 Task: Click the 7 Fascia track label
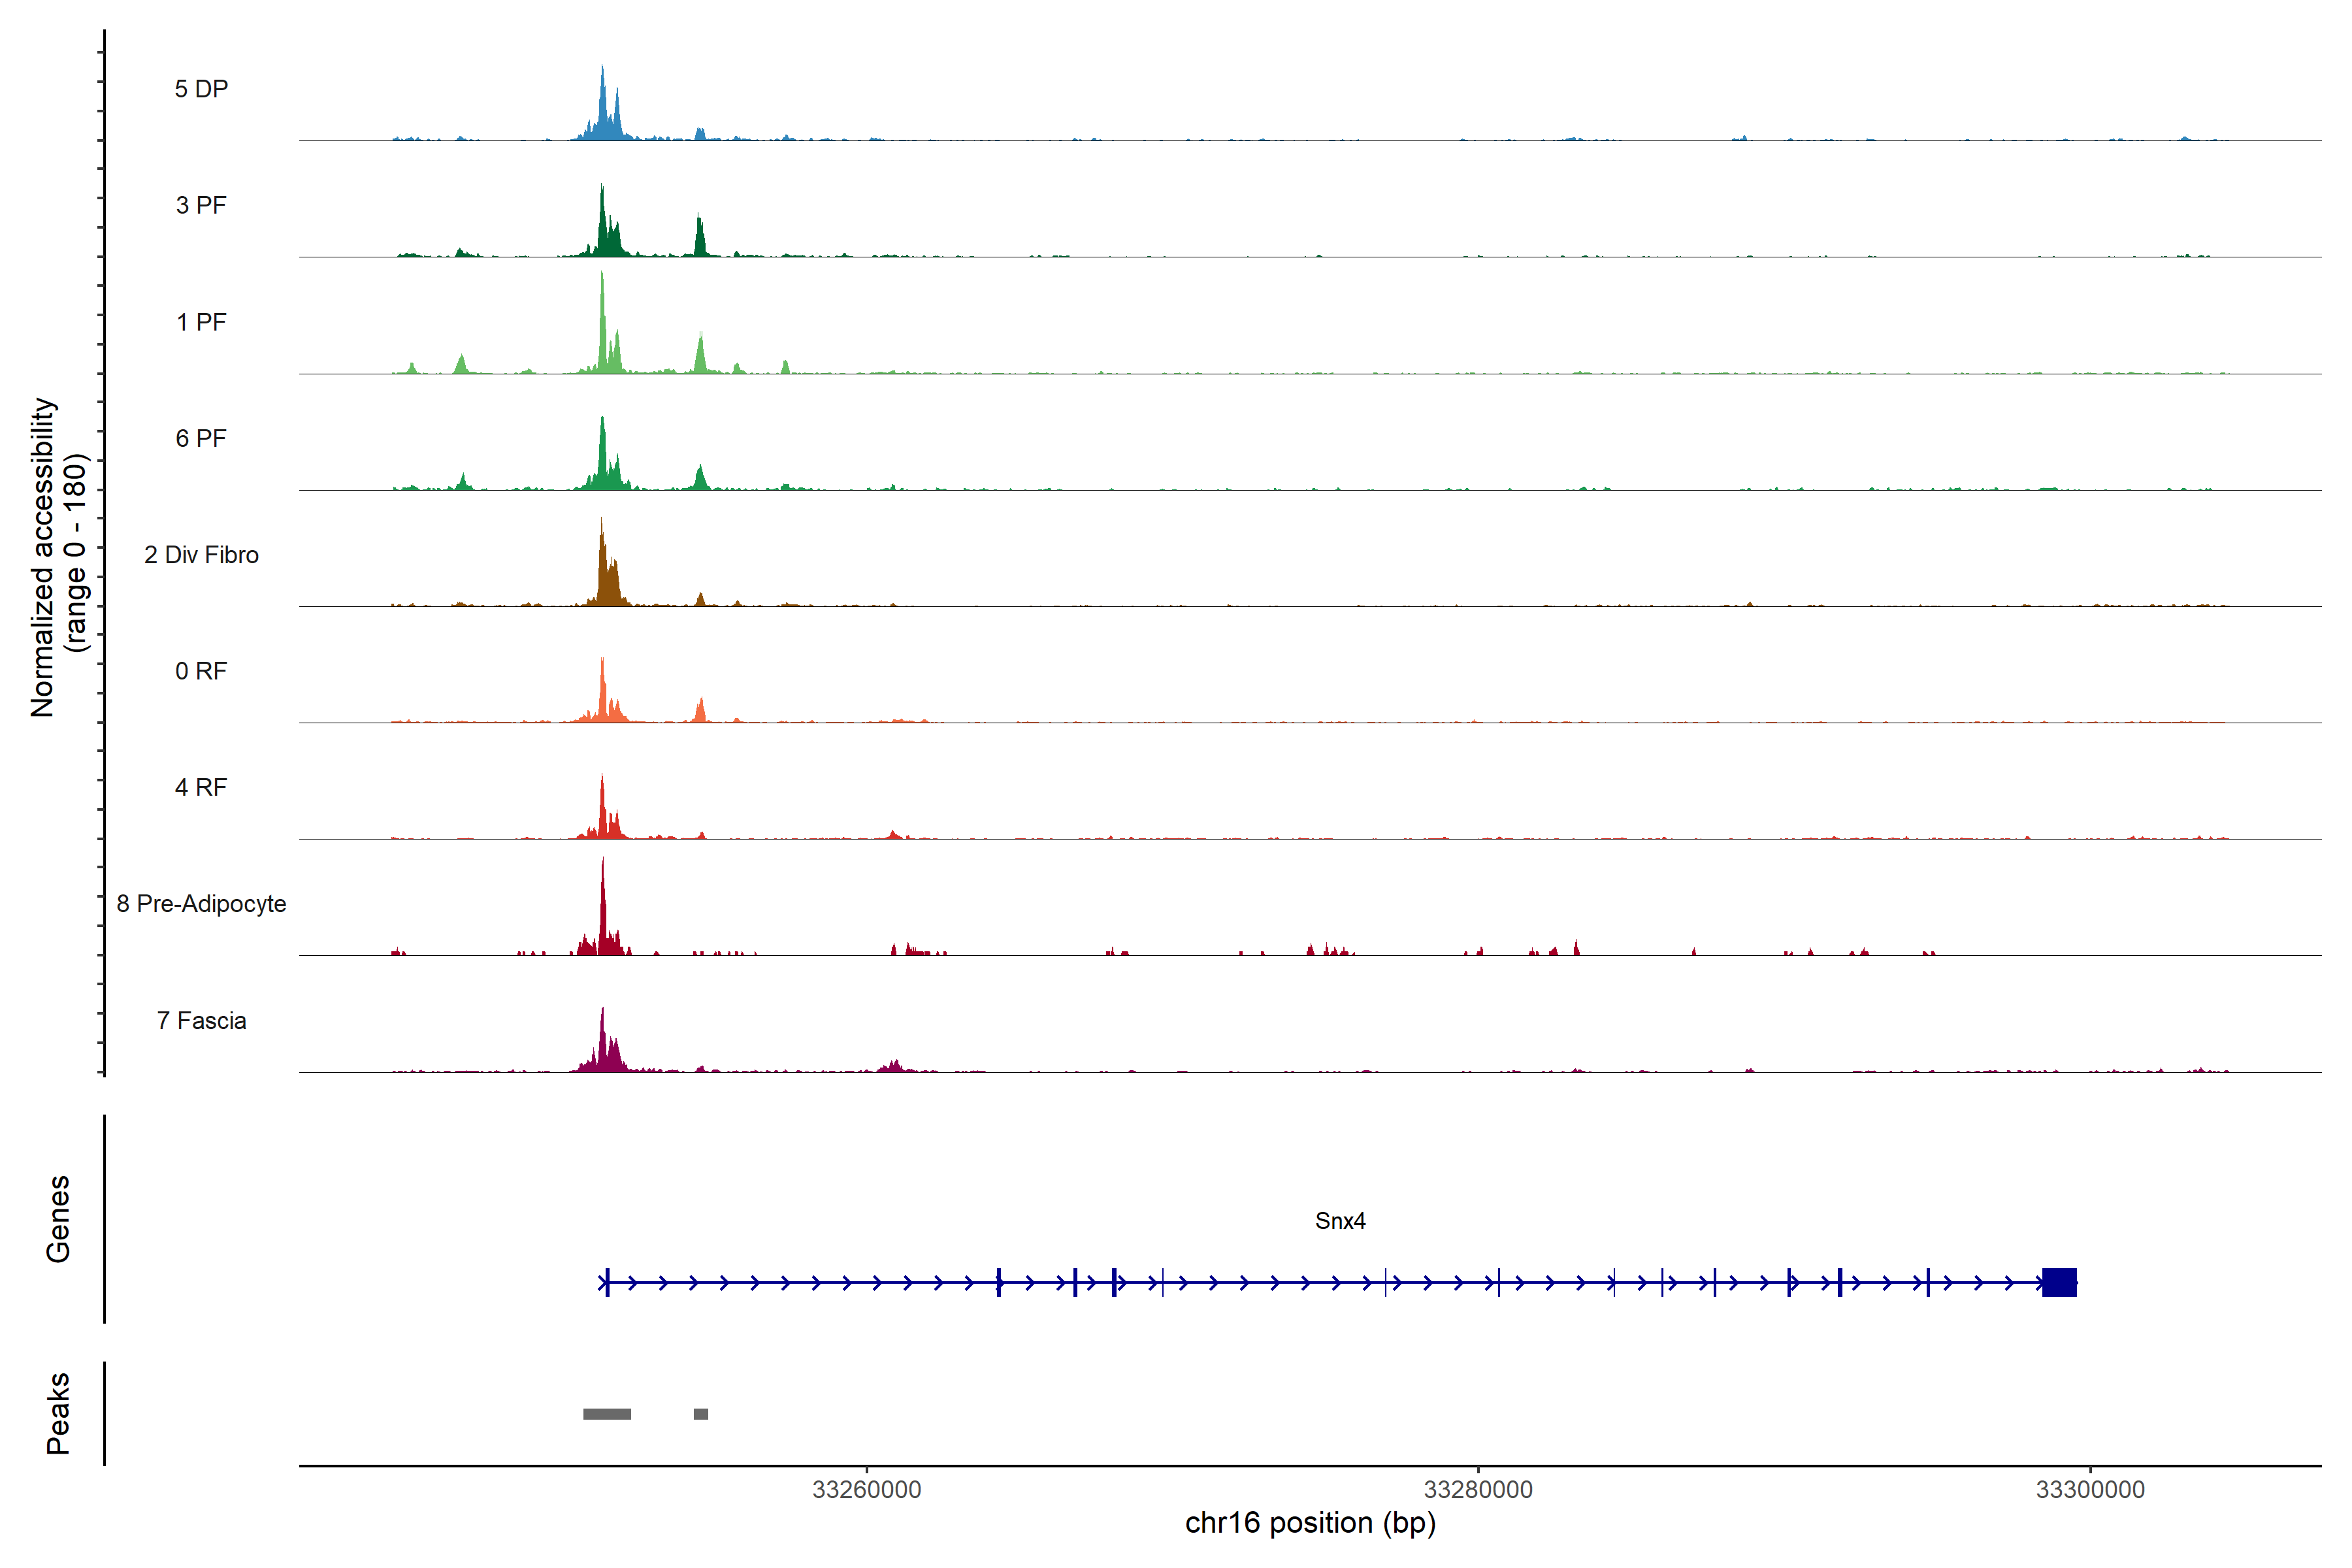click(201, 1020)
